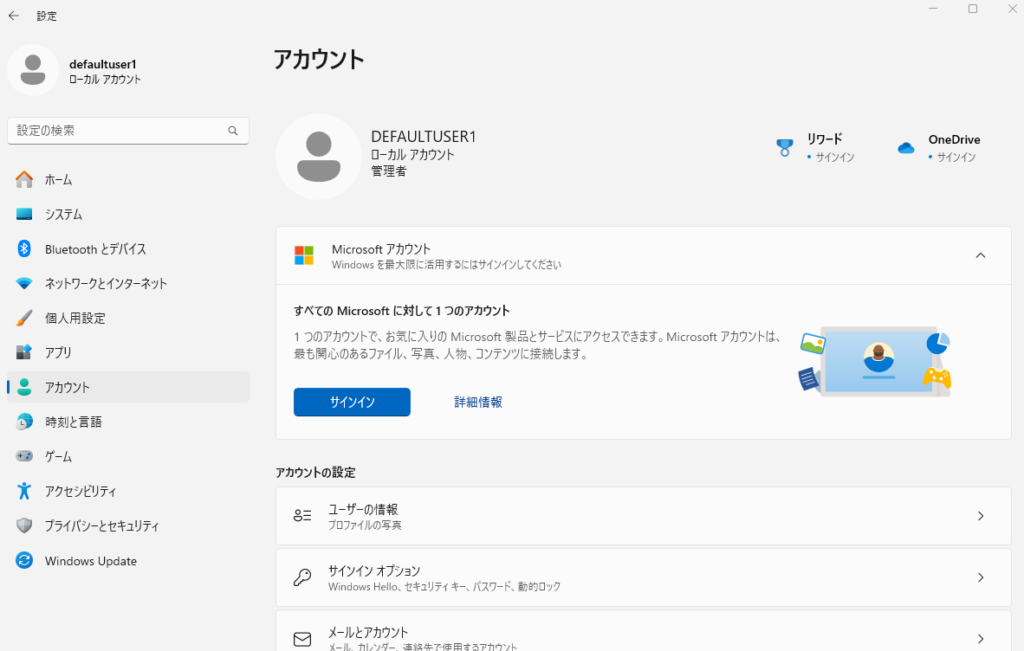Click the Microsoft logo icon
The width and height of the screenshot is (1024, 651).
[x=304, y=256]
